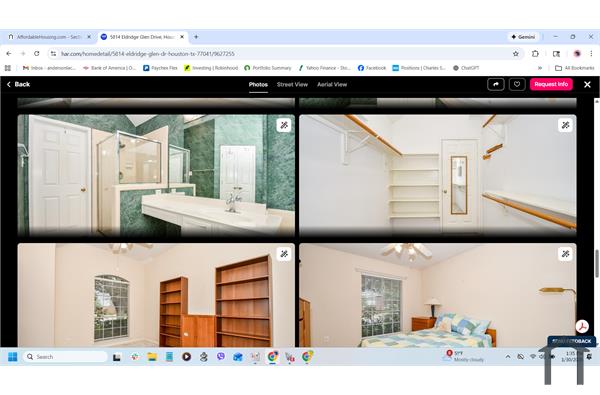Open the browser extensions puzzle icon
600x395 pixels.
535,54
